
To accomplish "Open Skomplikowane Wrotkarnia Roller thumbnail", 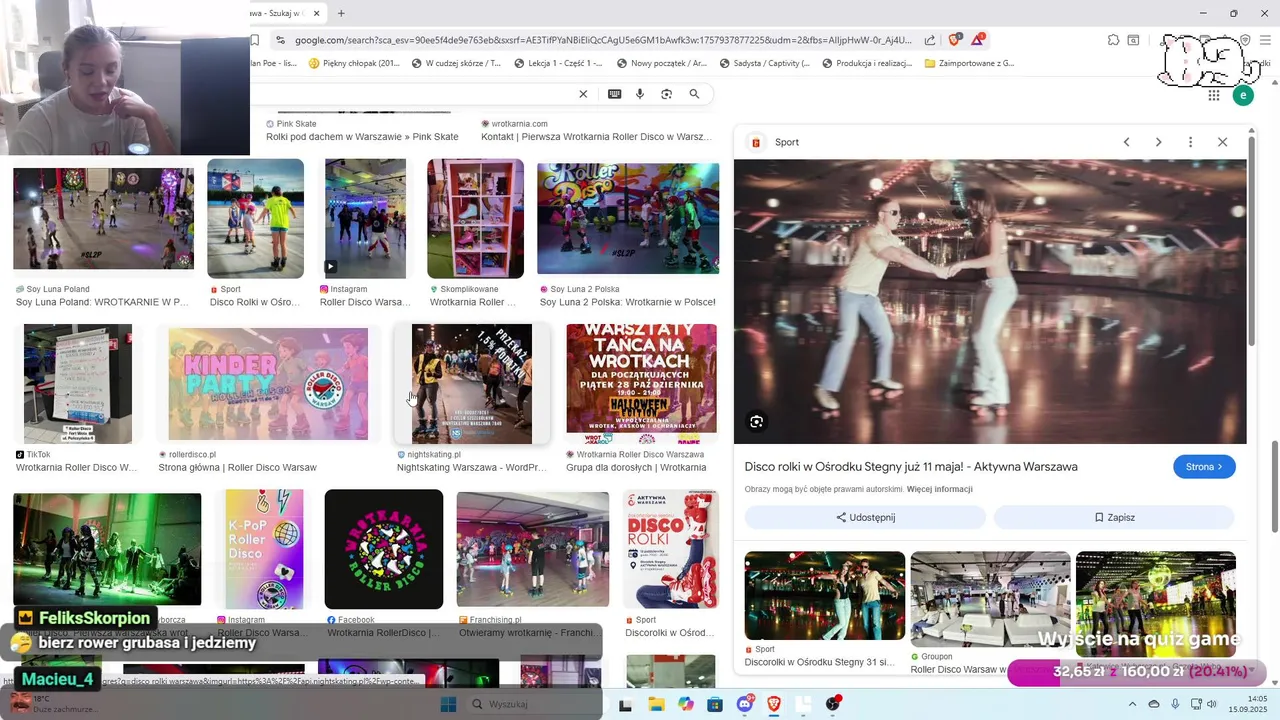I will 475,219.
